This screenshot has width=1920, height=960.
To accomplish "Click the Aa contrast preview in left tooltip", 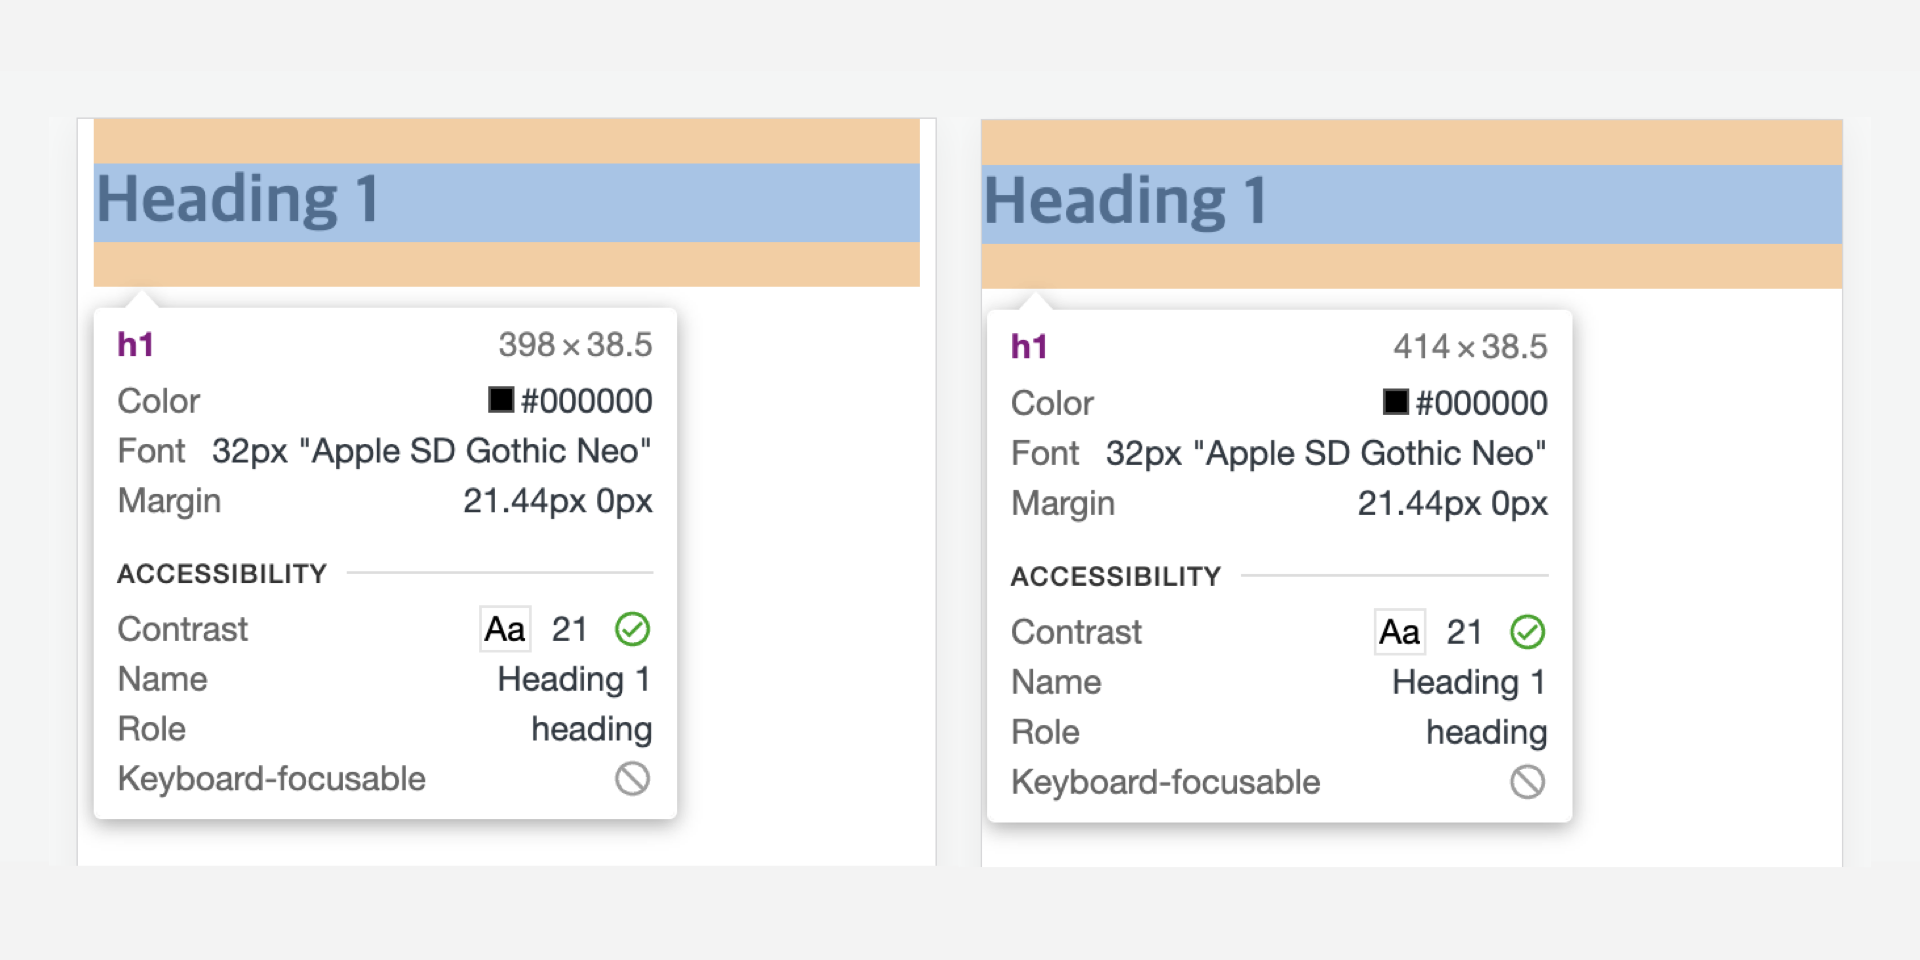I will 505,629.
